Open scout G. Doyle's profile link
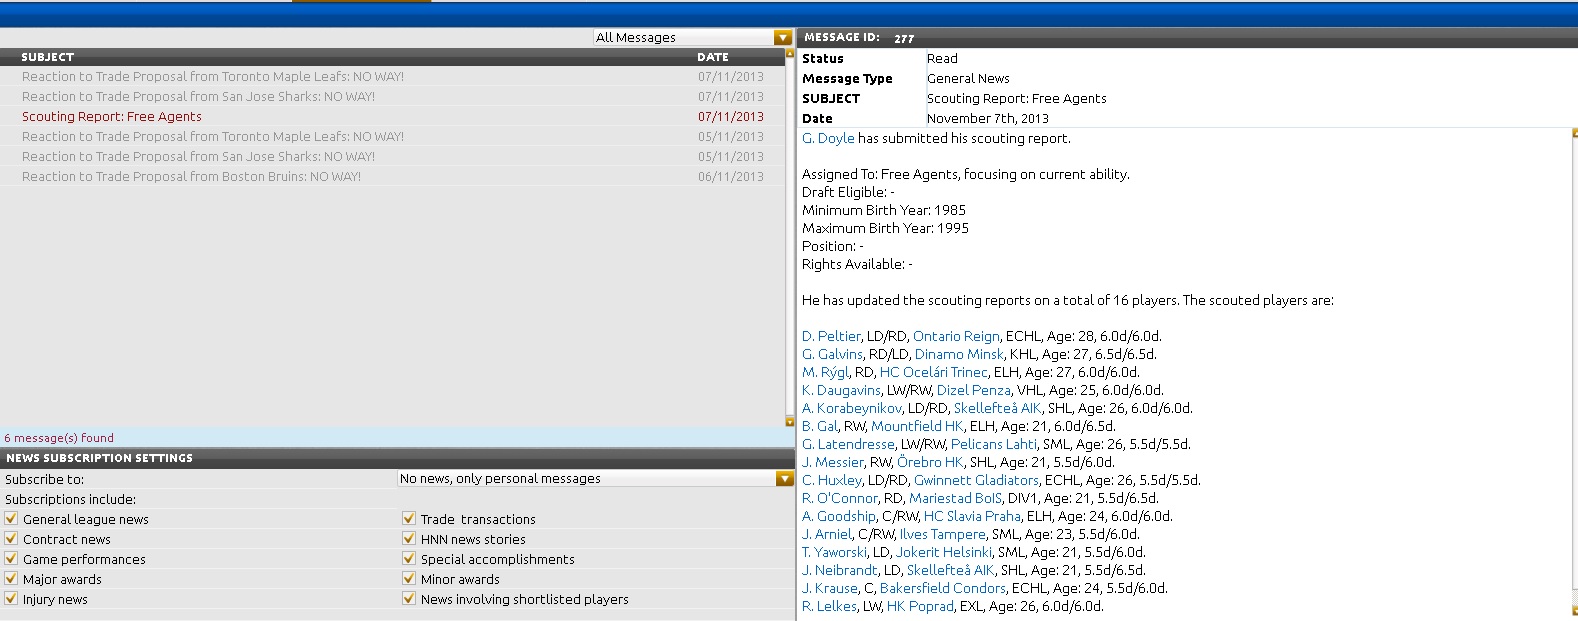This screenshot has width=1578, height=621. pos(828,139)
